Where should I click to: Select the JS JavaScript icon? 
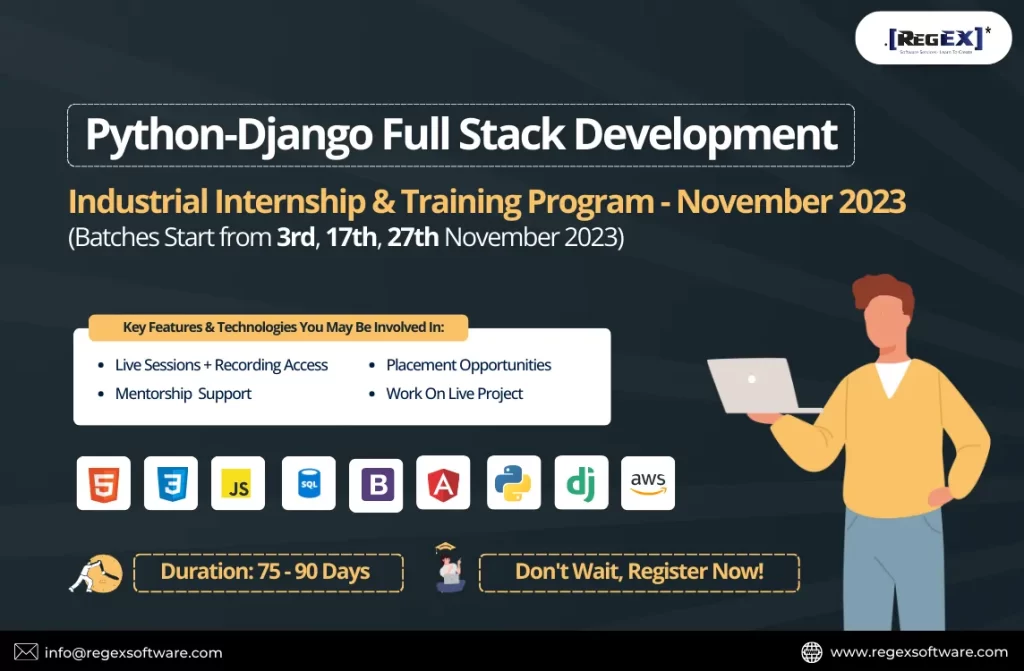pos(238,483)
